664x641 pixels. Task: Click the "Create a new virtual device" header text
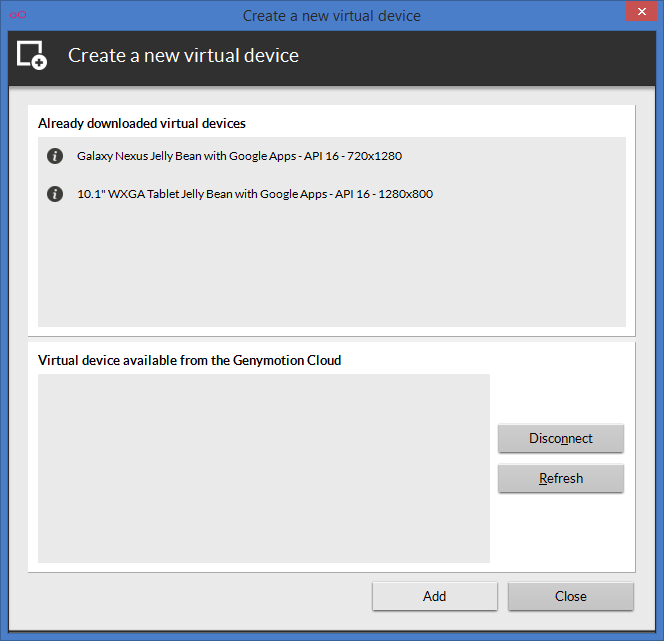click(183, 55)
